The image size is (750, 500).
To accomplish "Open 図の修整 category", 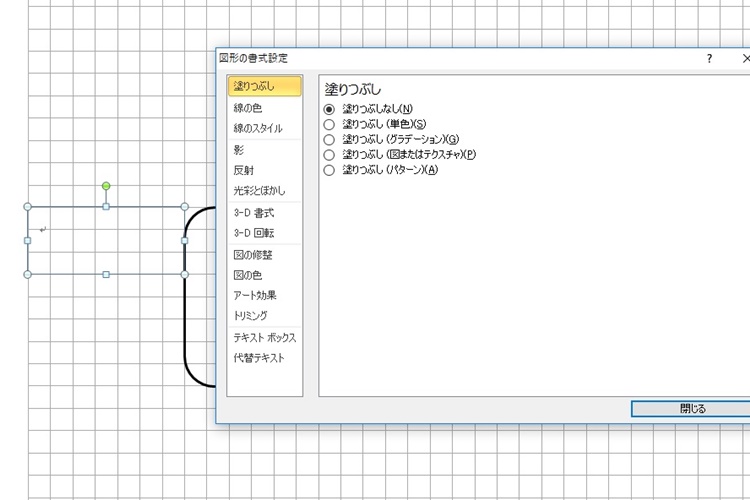I will click(252, 255).
